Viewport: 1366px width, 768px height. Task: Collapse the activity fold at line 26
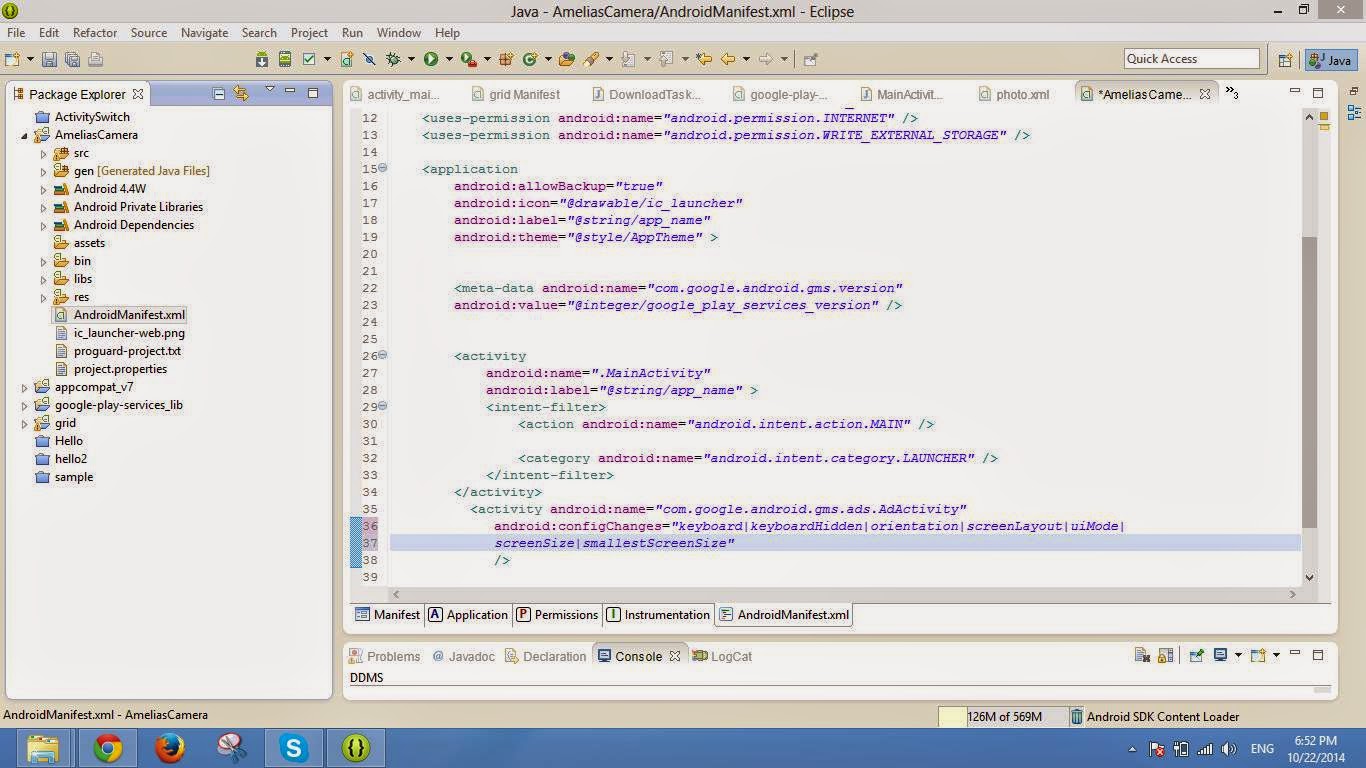pos(383,355)
